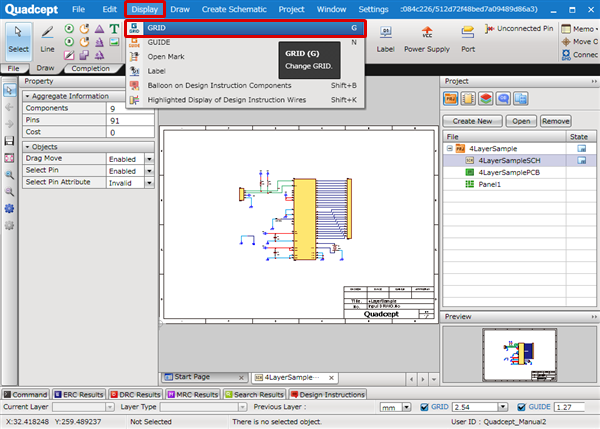
Task: Open Create Schematic menu
Action: click(x=234, y=9)
